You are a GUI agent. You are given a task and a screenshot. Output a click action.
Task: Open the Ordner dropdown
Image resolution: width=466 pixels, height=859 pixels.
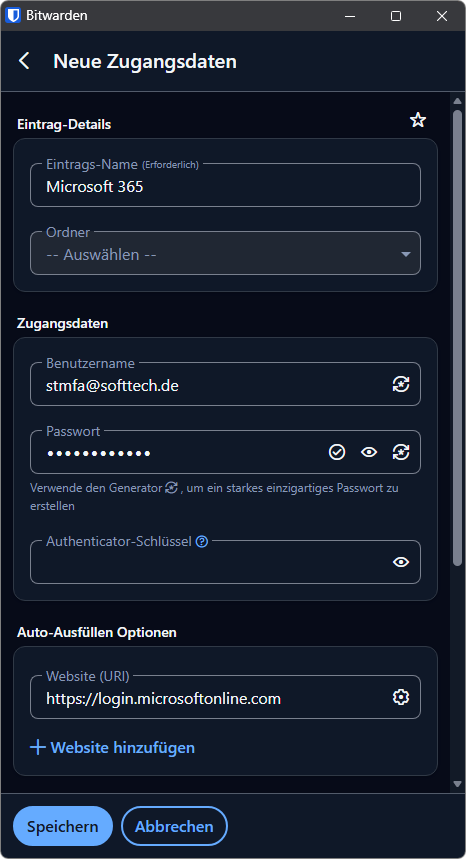(225, 253)
